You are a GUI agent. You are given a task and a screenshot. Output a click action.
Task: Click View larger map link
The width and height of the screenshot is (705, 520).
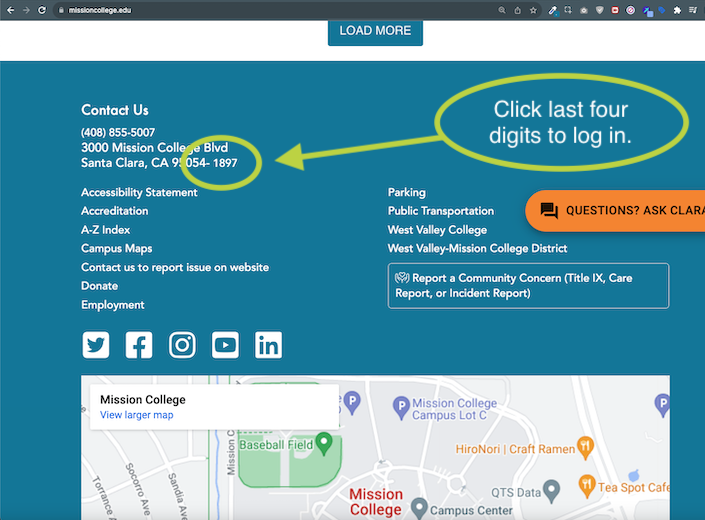tap(137, 415)
